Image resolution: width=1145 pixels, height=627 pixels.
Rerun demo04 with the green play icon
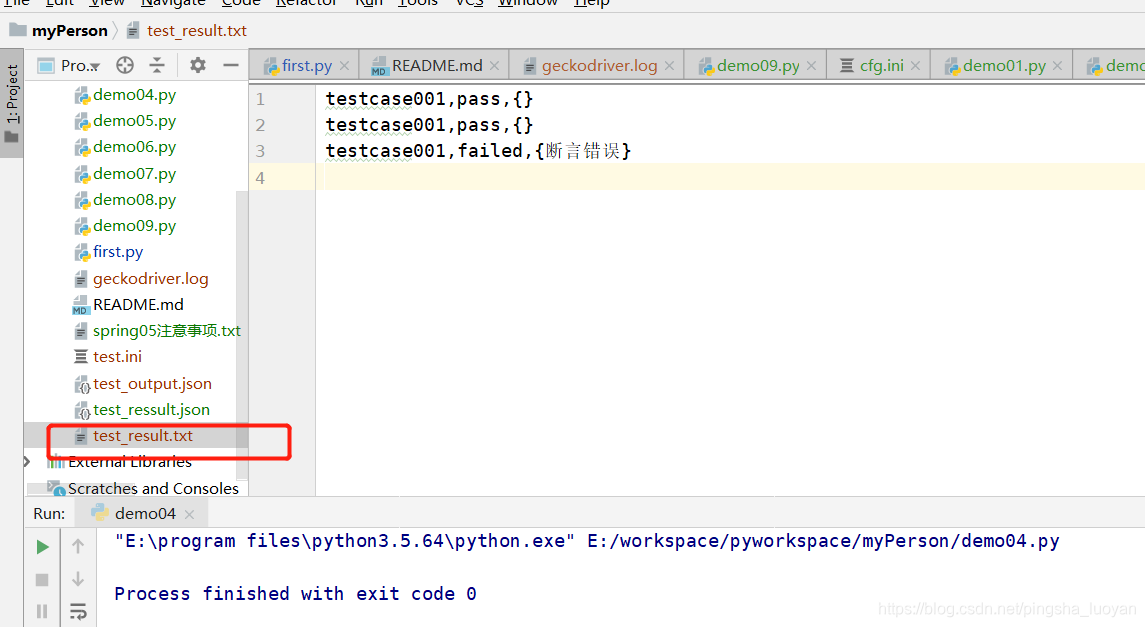coord(42,547)
